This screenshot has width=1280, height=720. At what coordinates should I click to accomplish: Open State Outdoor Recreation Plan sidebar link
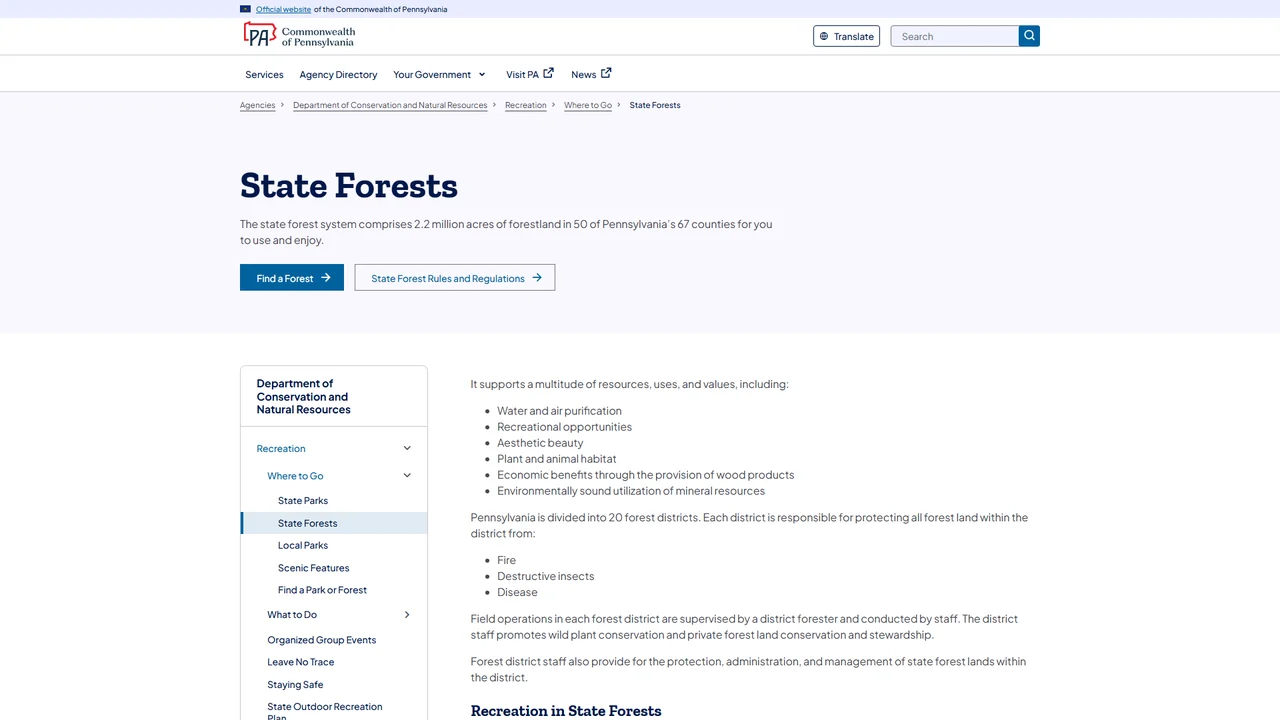pos(325,711)
